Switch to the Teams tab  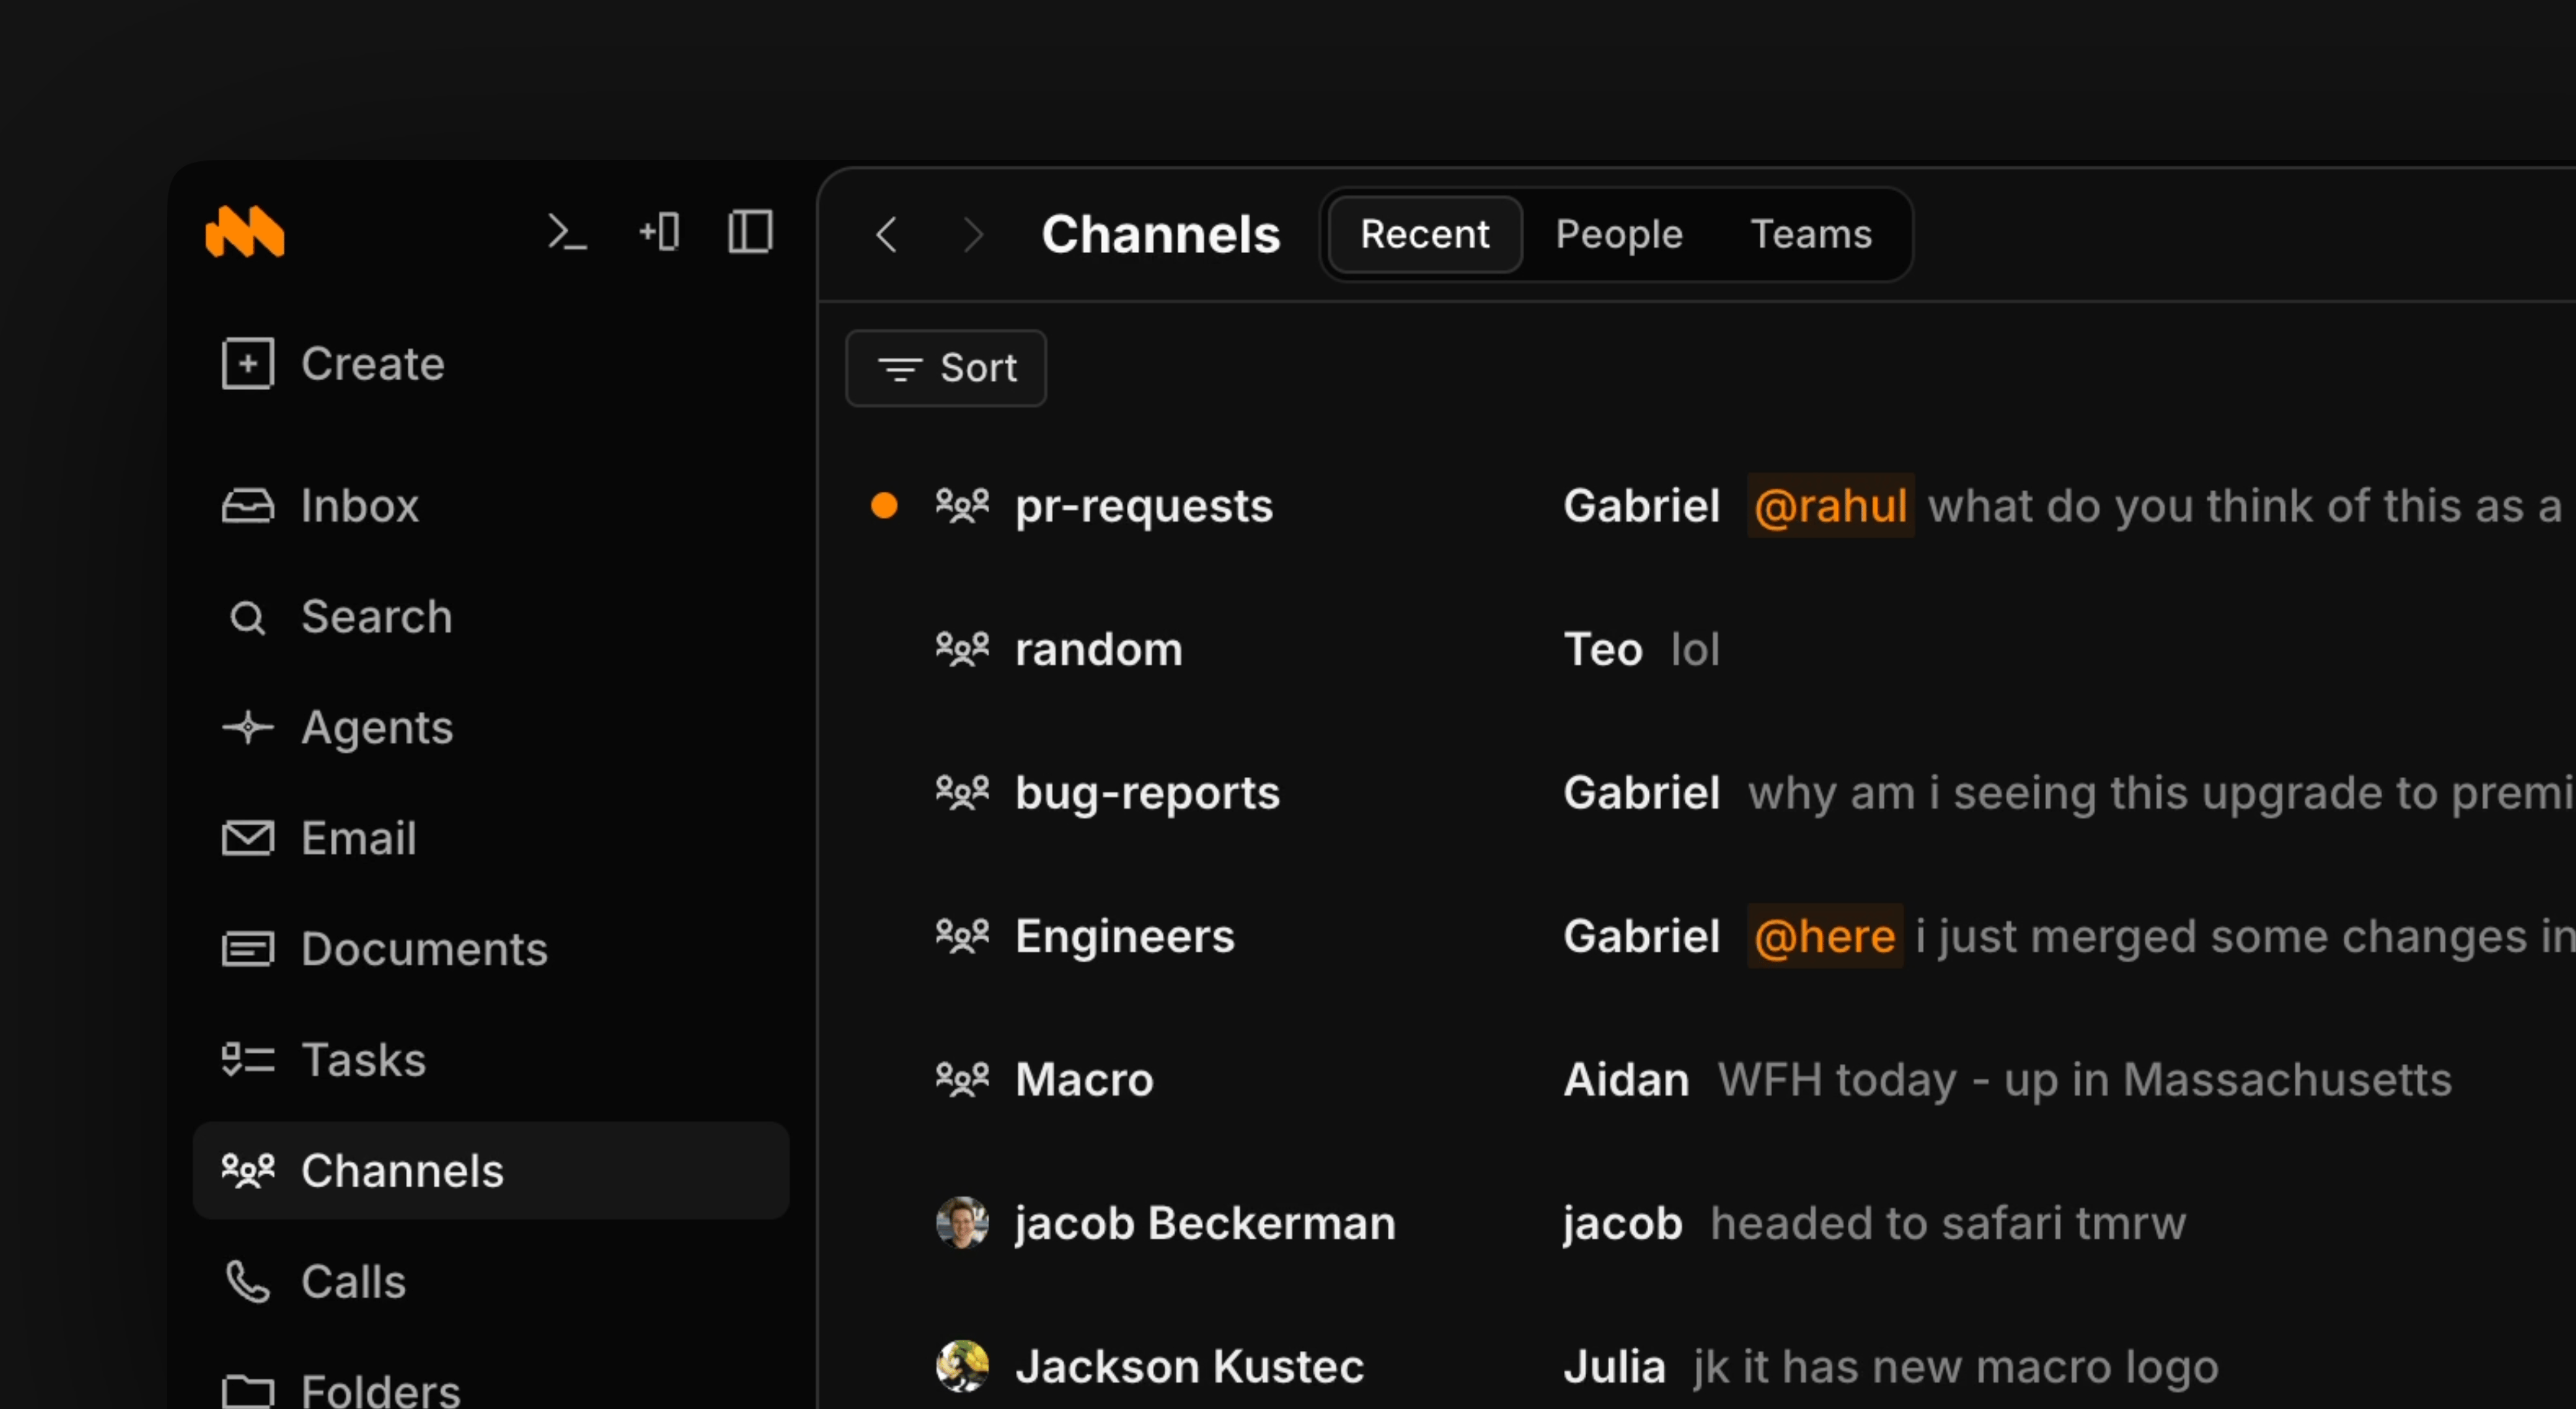[x=1811, y=234]
